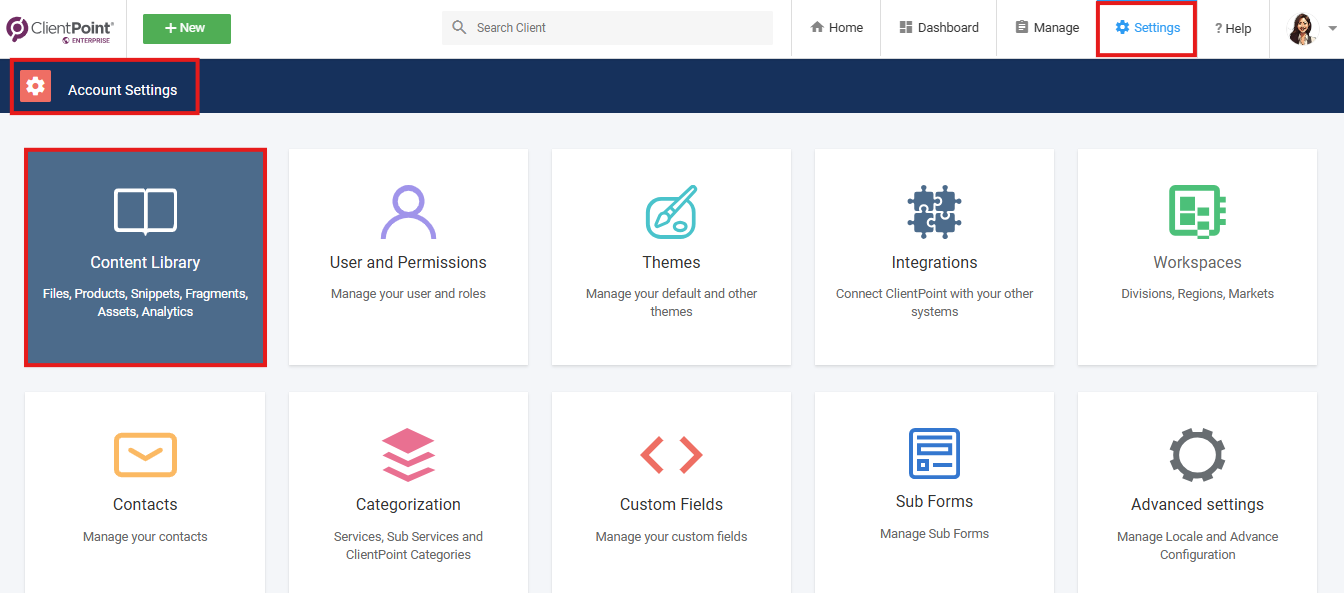The image size is (1344, 593).
Task: Open the profile avatar picture
Action: click(x=1303, y=29)
